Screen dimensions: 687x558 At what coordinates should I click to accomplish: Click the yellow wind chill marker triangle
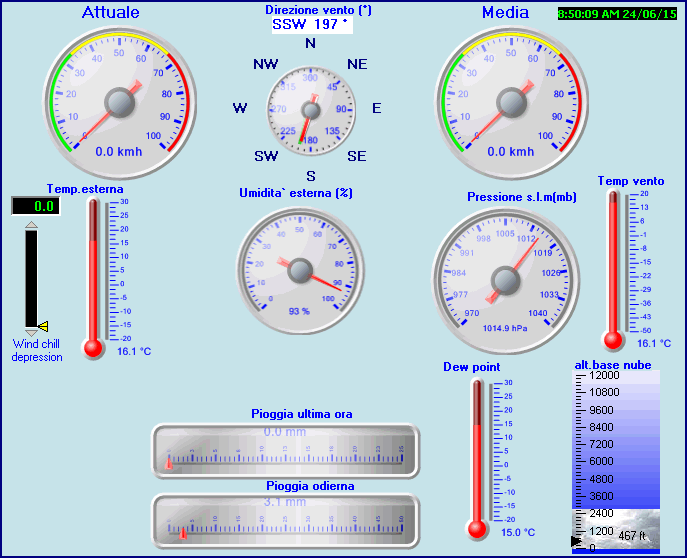pos(43,325)
